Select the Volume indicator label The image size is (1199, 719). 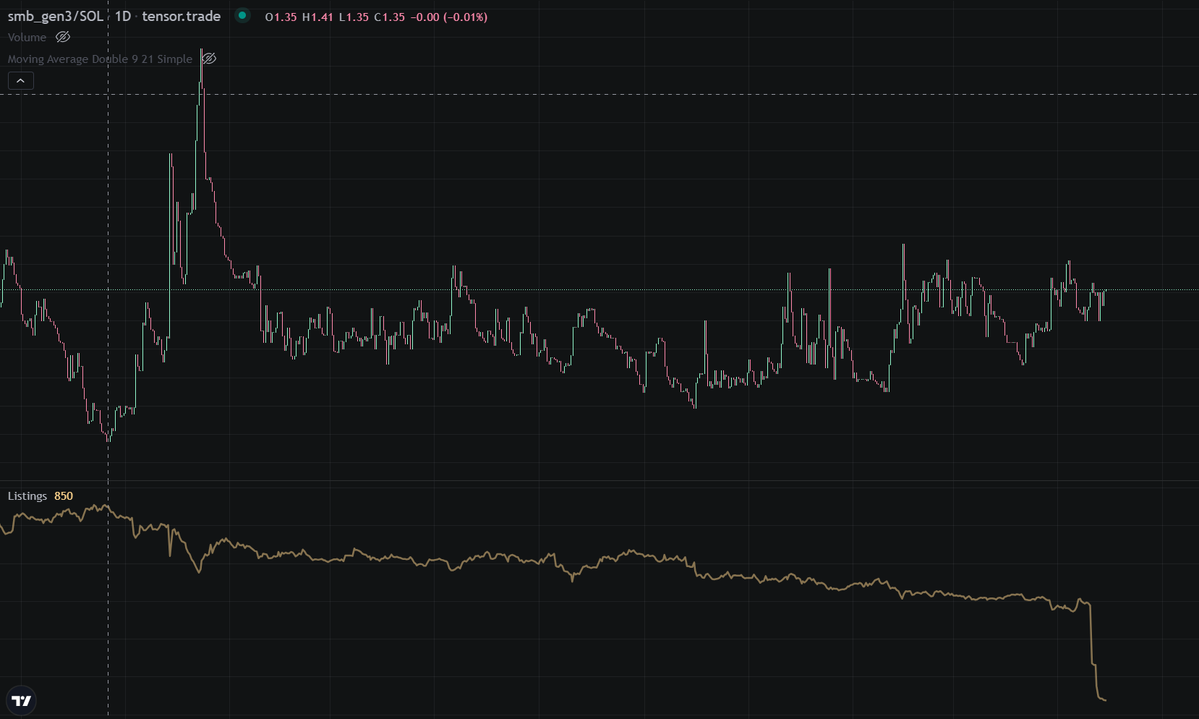point(27,37)
